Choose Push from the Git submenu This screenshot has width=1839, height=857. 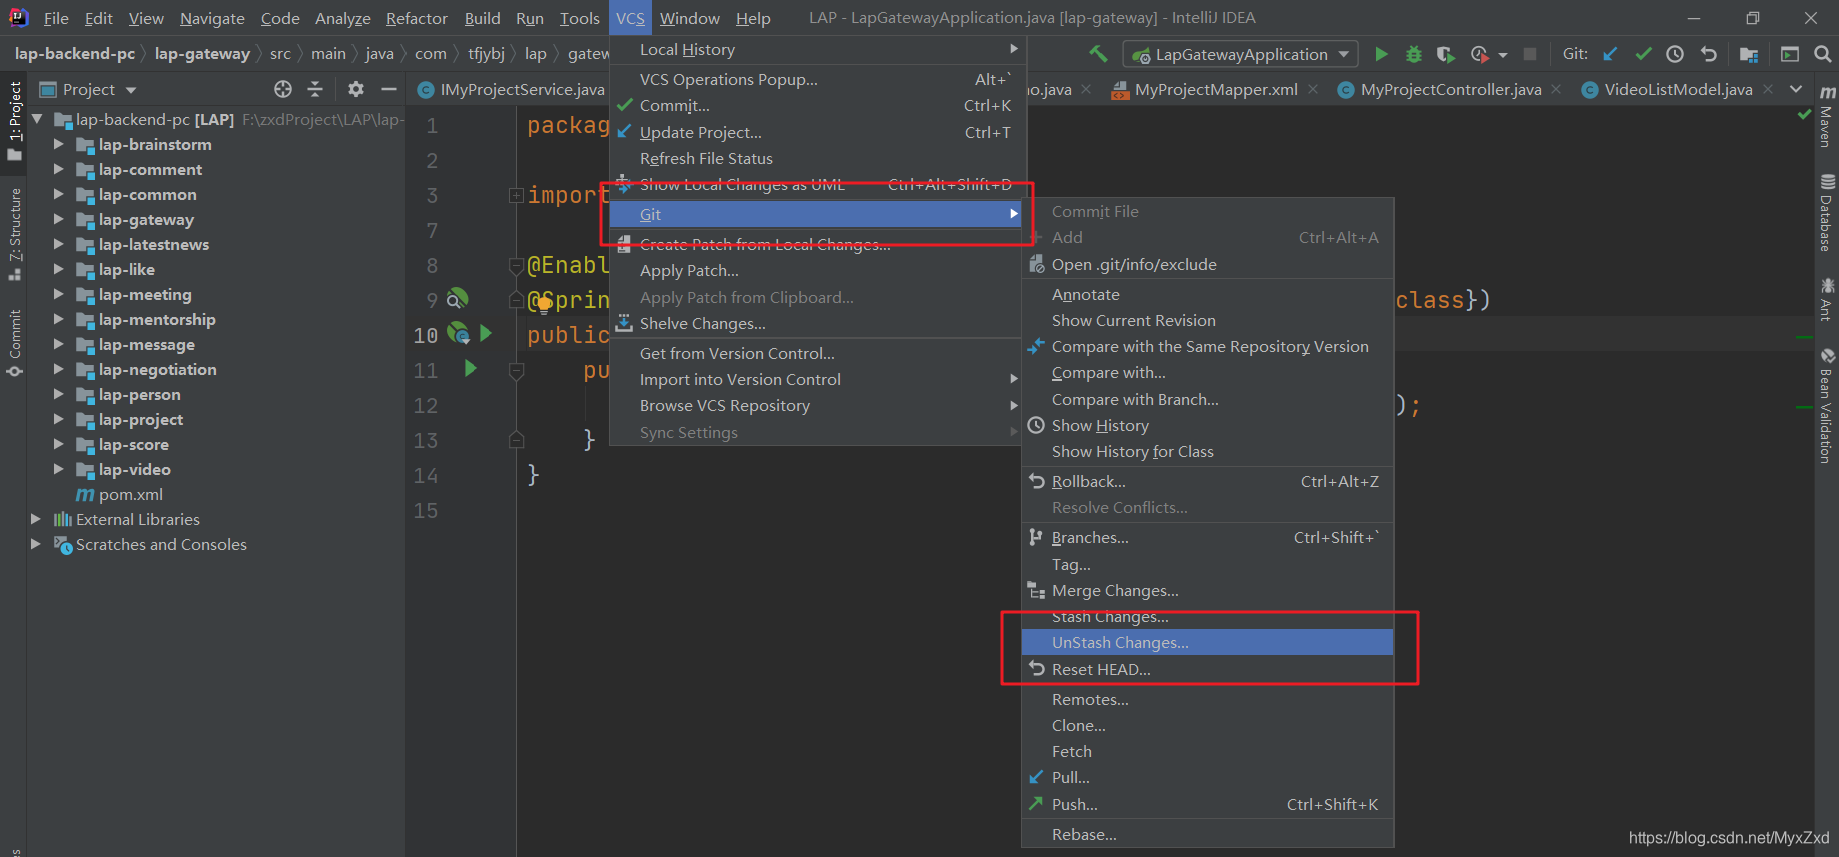pyautogui.click(x=1207, y=804)
